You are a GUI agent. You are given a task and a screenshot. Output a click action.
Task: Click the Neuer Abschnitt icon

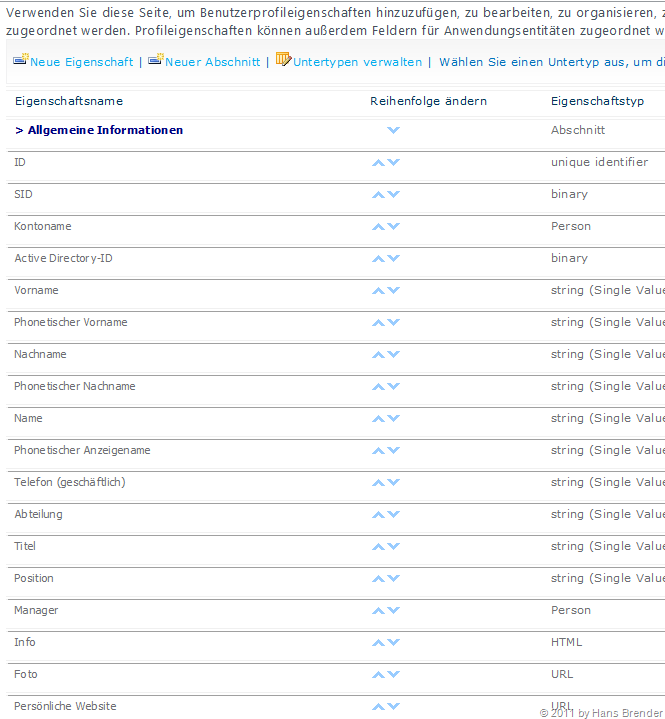155,61
